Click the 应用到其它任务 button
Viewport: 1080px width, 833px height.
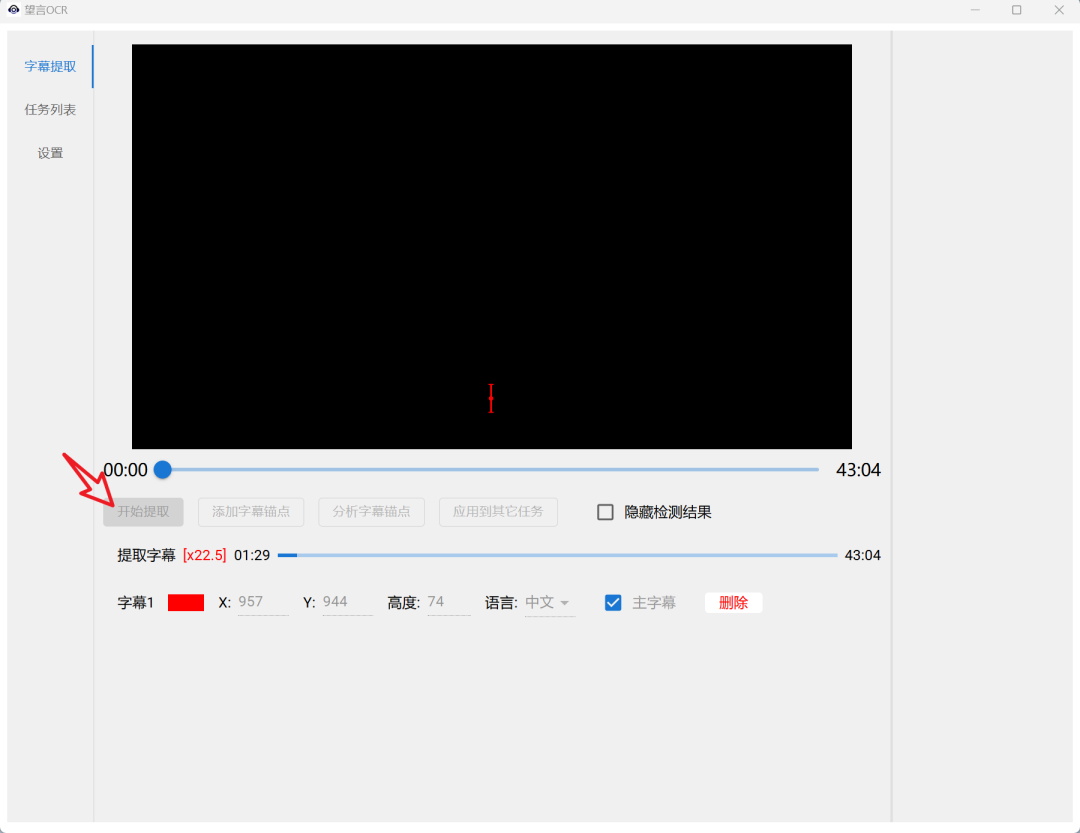point(498,511)
